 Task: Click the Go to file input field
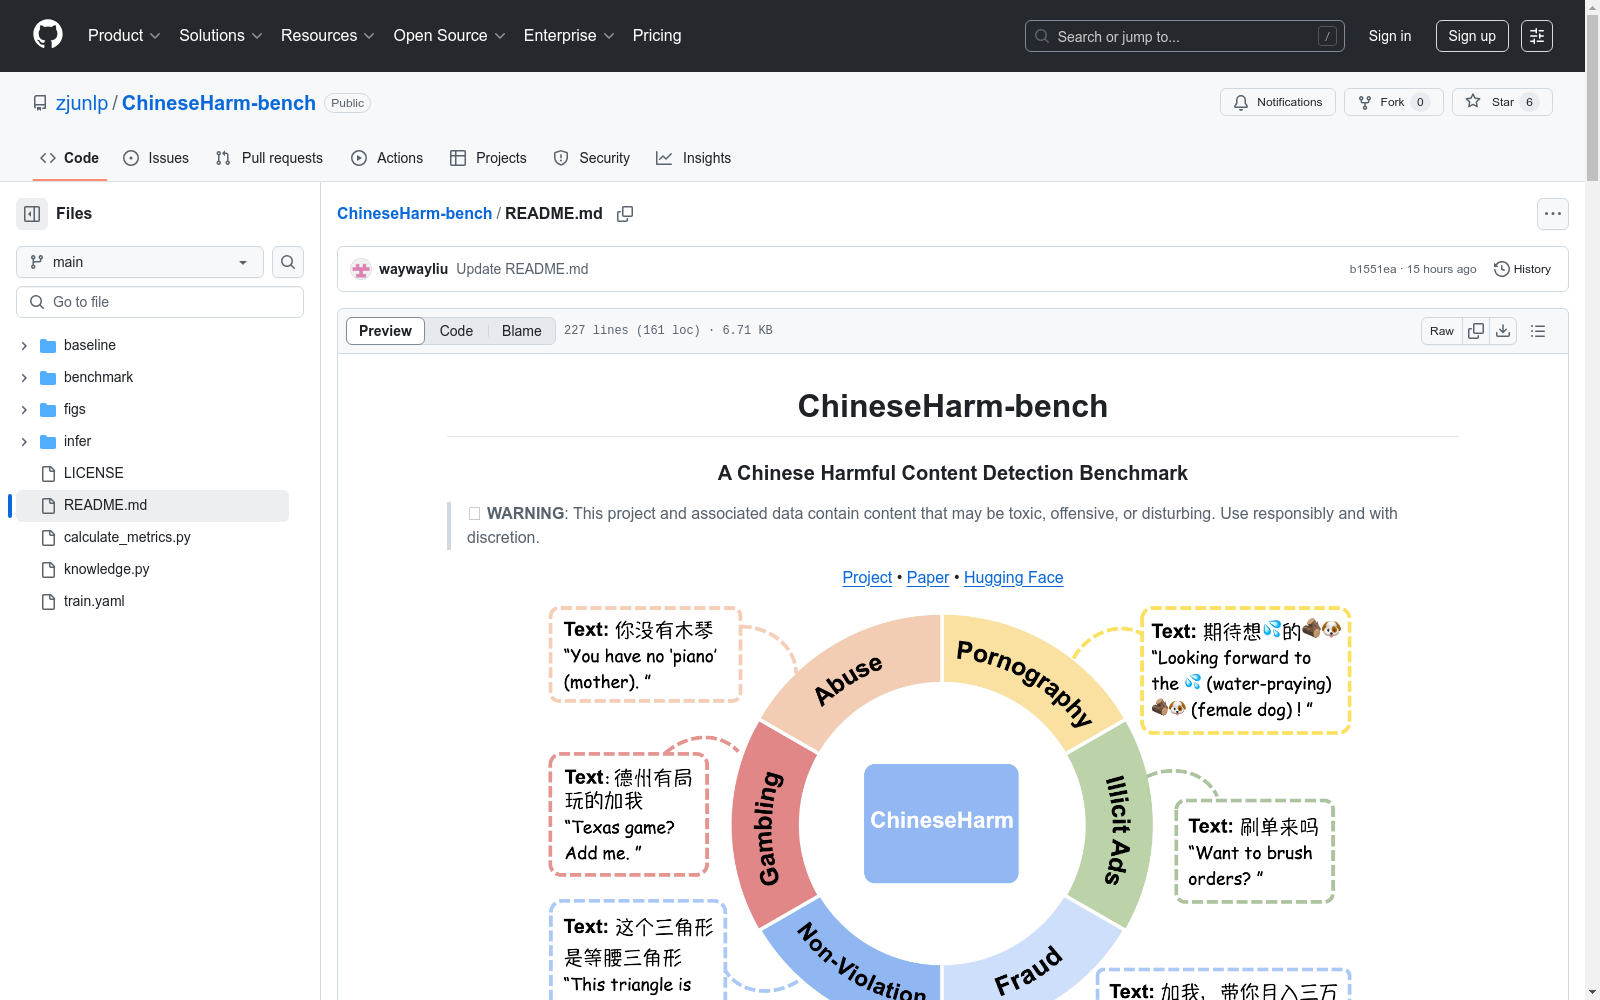click(x=159, y=301)
